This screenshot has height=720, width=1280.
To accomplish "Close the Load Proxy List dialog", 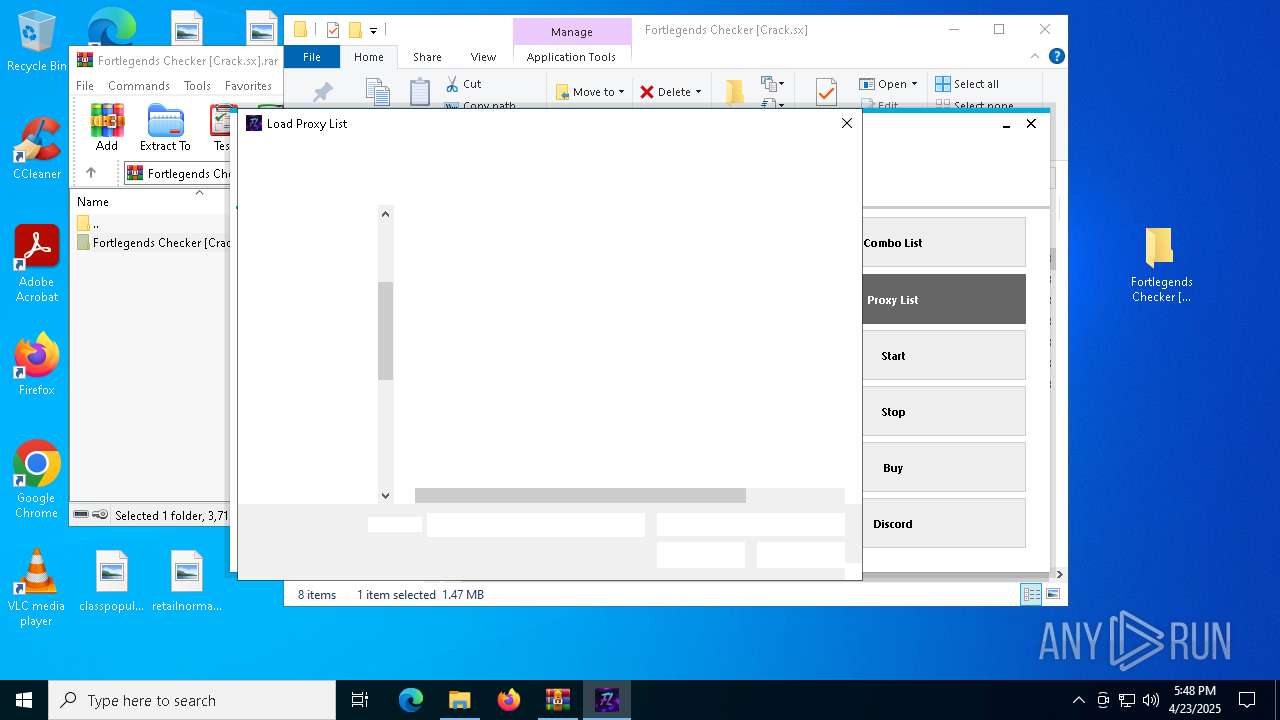I will (847, 123).
